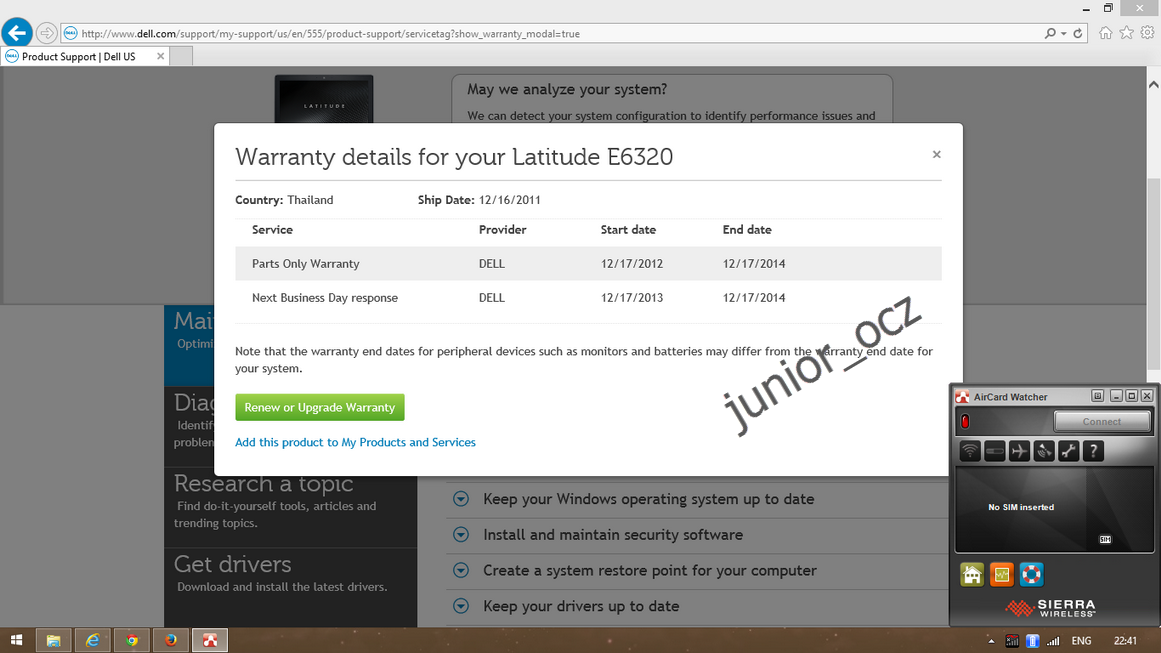
Task: Click the Wi-Fi icon in AirCard Watcher
Action: [x=970, y=451]
